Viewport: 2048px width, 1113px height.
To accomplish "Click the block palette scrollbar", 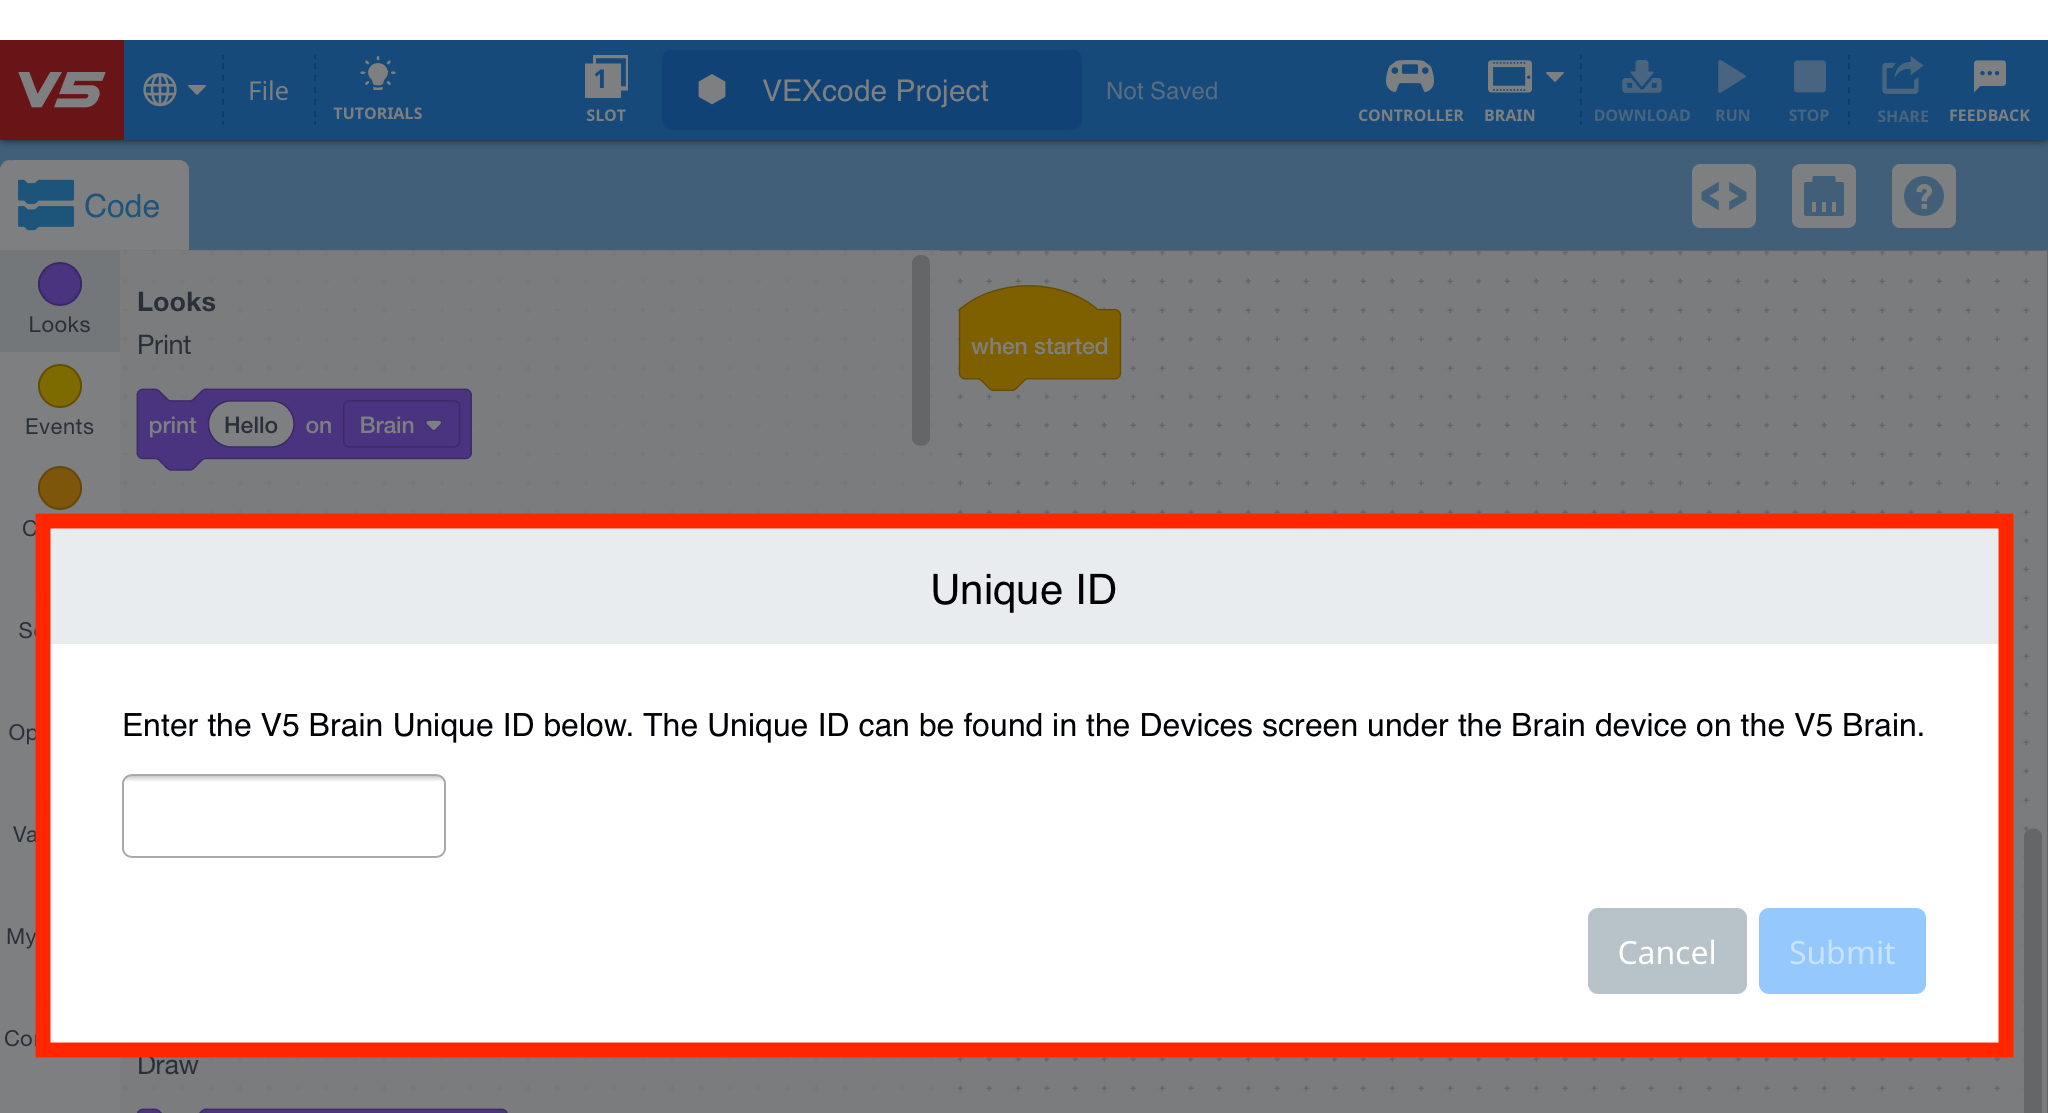I will click(x=921, y=350).
